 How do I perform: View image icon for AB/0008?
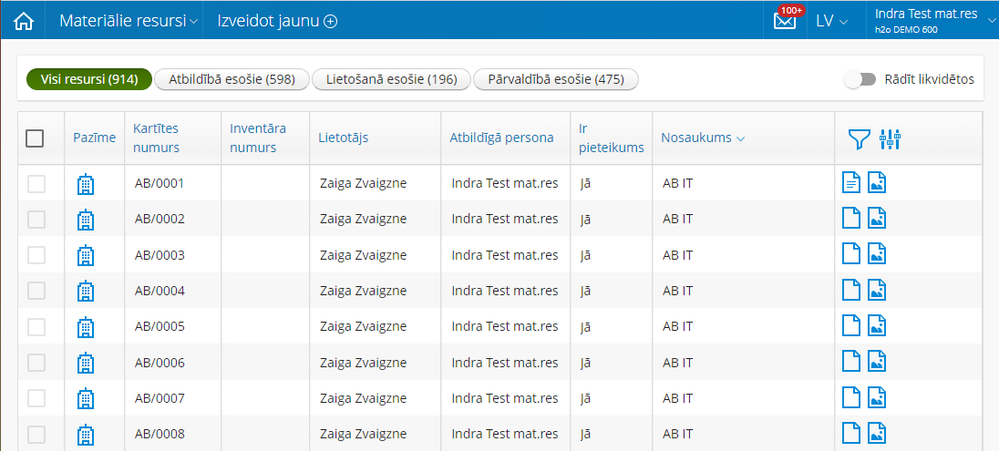(x=877, y=434)
